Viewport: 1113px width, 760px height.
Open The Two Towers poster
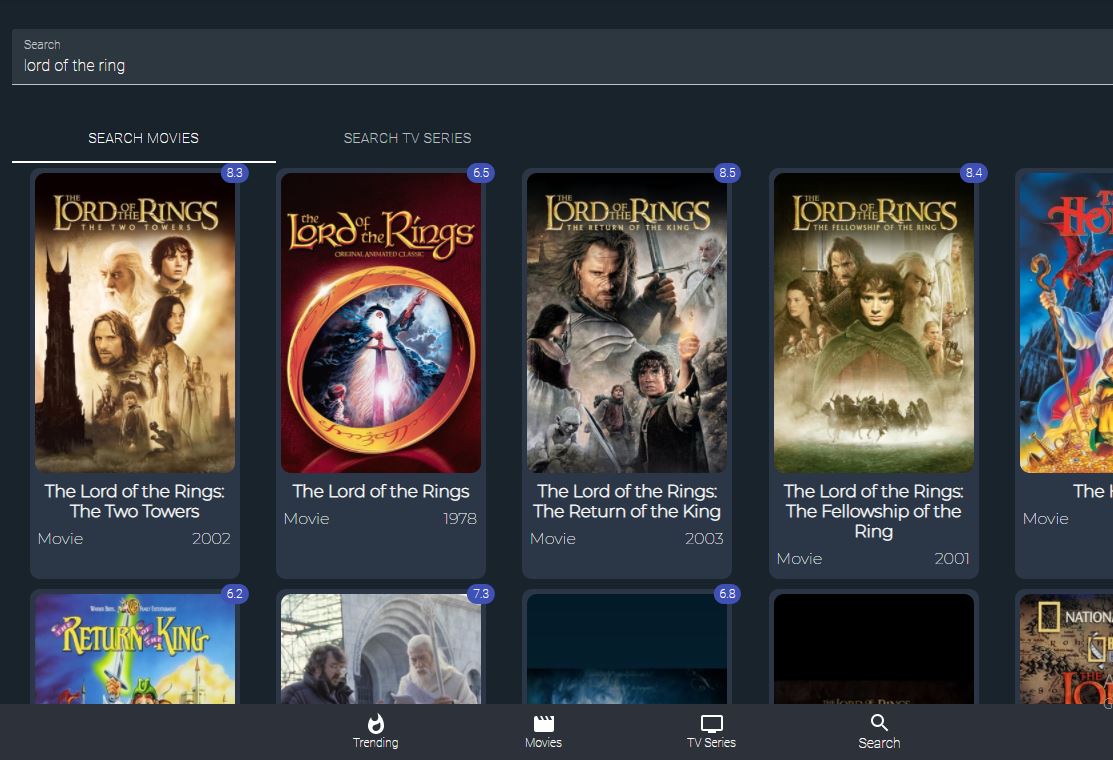135,323
